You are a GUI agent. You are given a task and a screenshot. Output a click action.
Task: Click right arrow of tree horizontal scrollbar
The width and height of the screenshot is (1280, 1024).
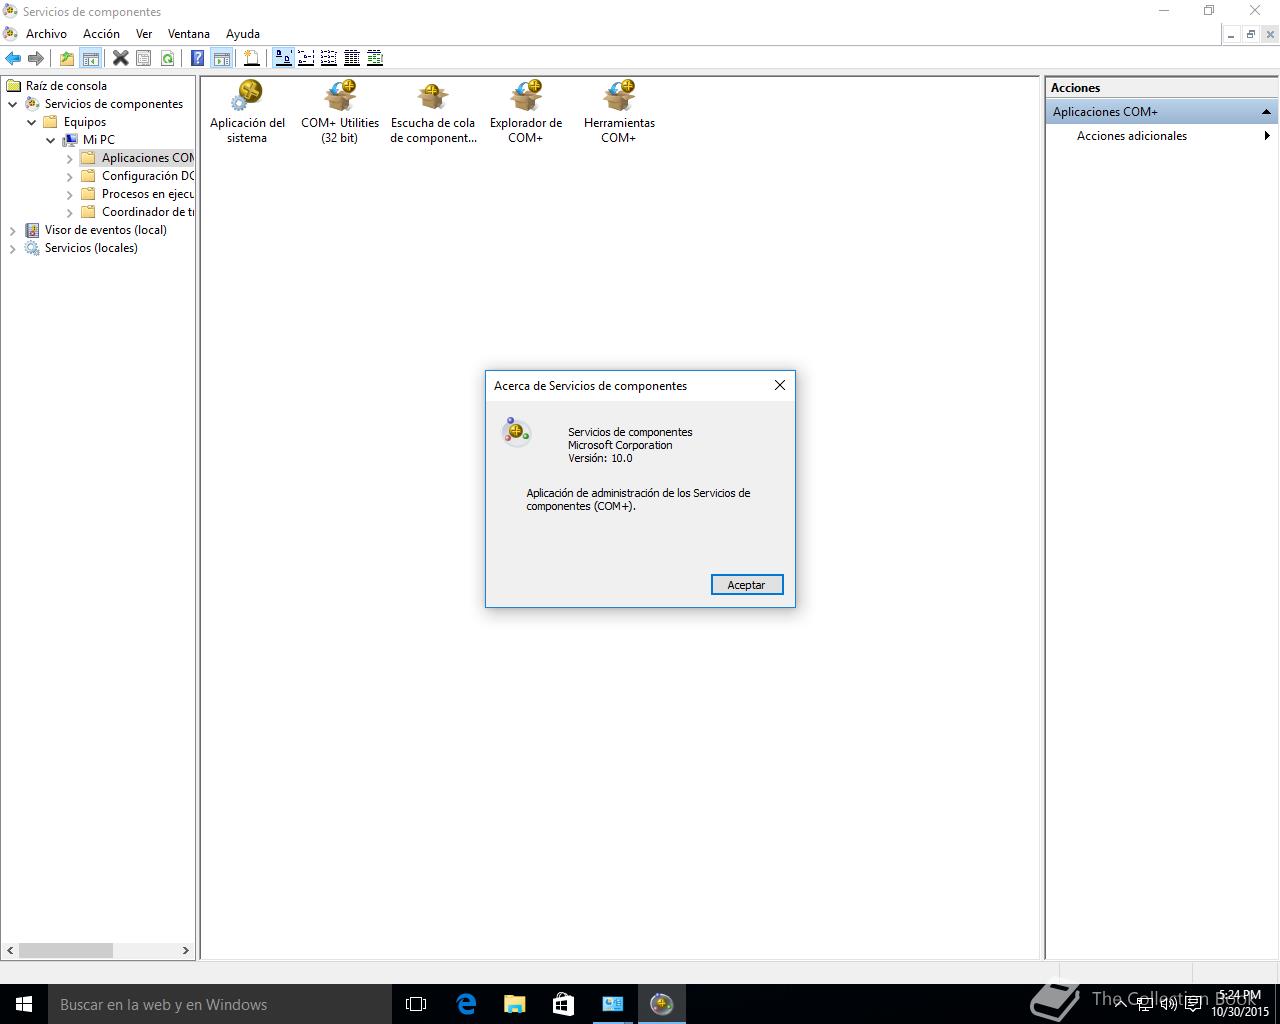click(185, 950)
